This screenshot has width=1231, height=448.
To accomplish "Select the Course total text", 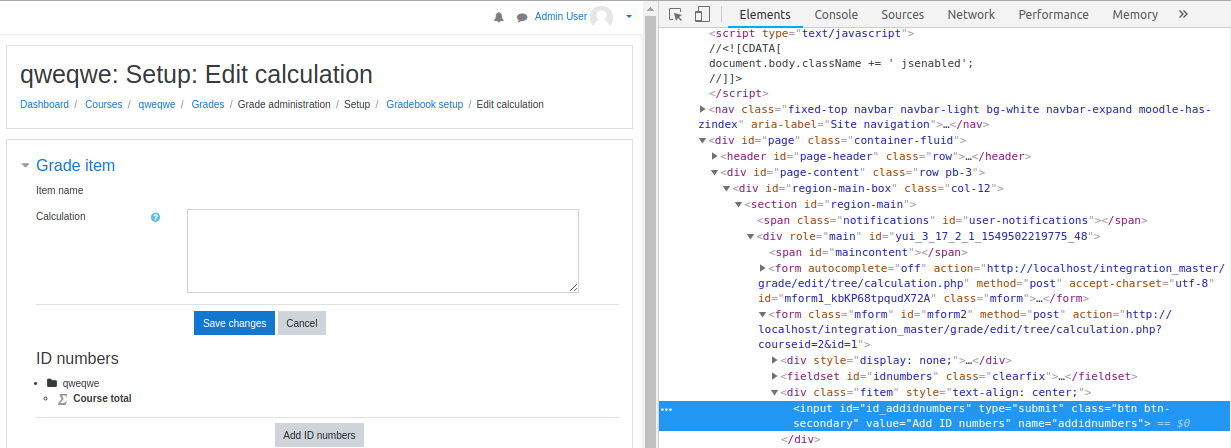I will [102, 398].
